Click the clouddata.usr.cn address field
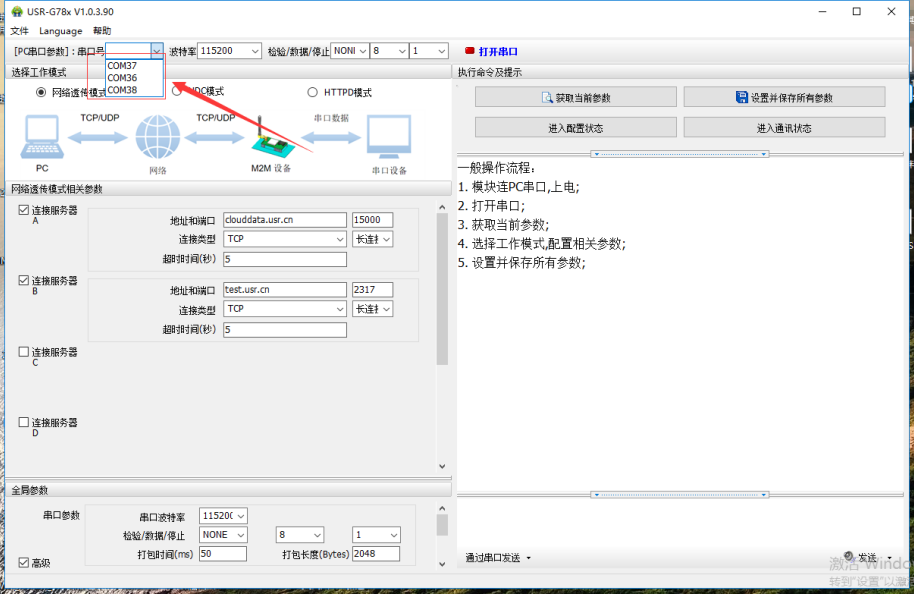Image resolution: width=914 pixels, height=595 pixels. click(285, 220)
